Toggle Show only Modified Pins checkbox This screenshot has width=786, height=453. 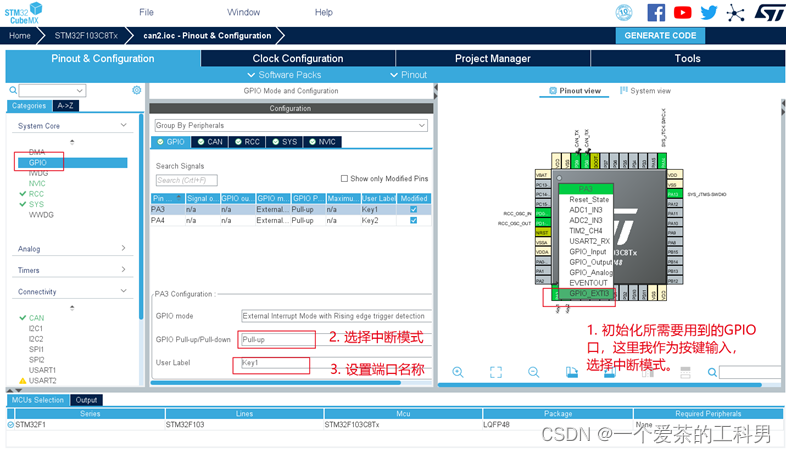[344, 178]
